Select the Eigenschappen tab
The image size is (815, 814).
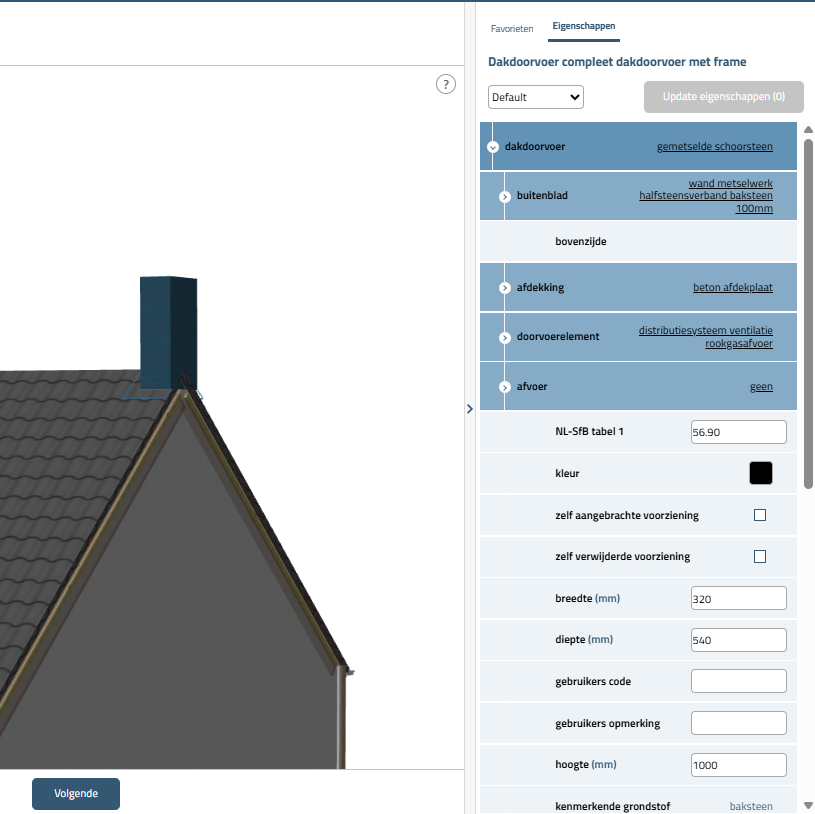(x=583, y=26)
